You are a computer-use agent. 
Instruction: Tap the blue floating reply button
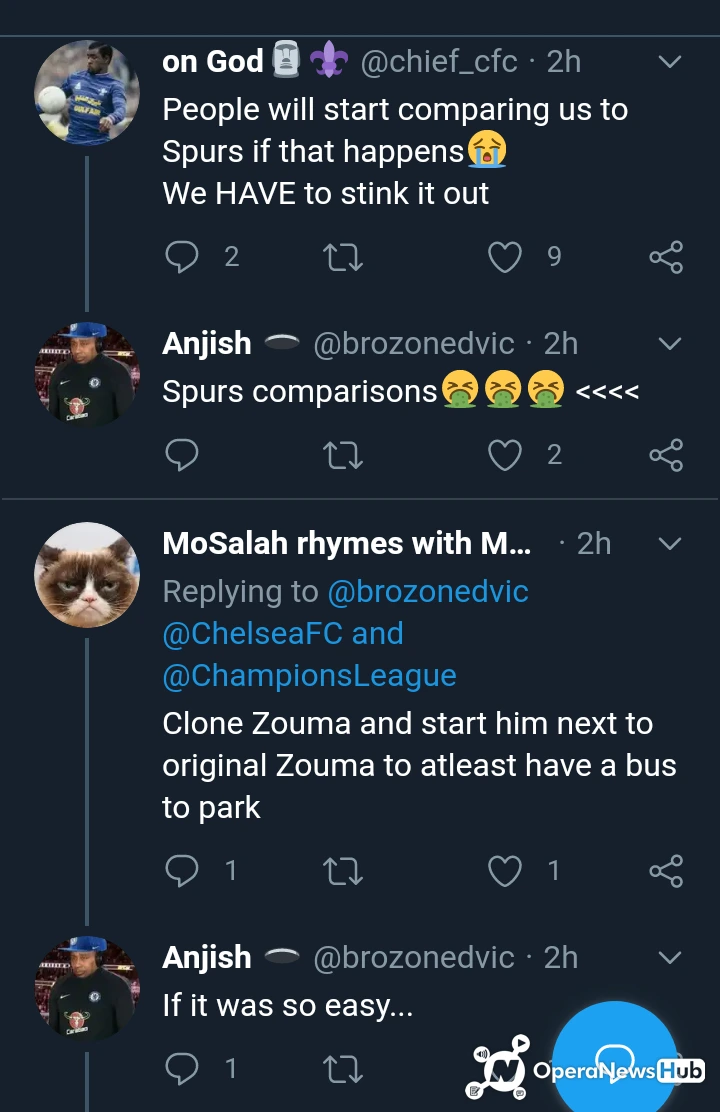614,1062
